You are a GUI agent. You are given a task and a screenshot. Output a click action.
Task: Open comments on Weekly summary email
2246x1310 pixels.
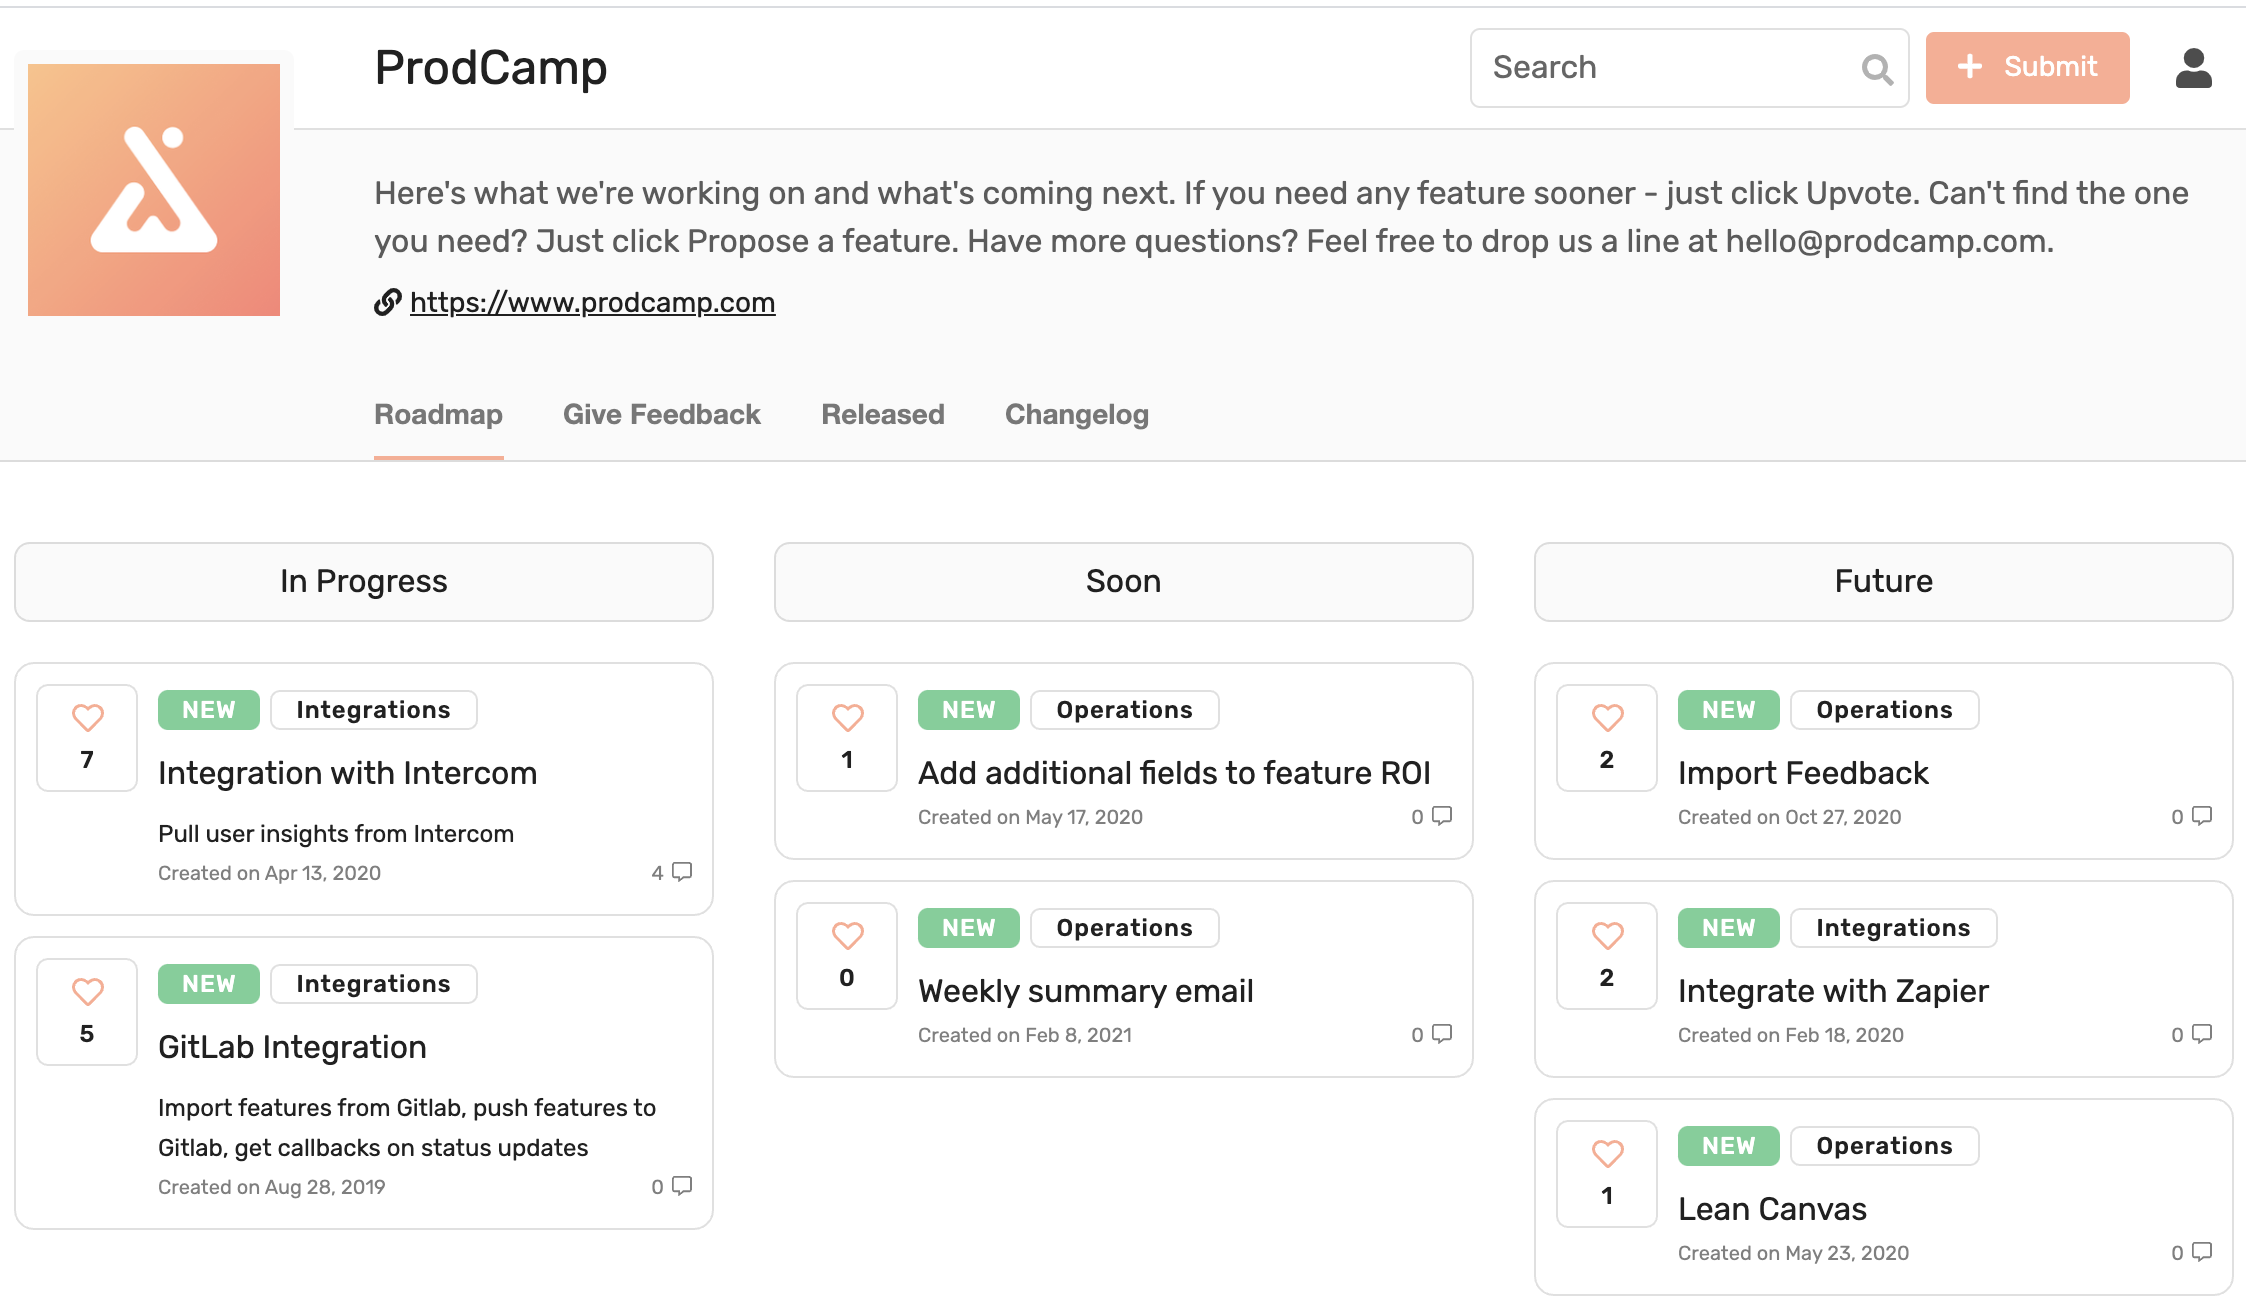tap(1440, 1034)
